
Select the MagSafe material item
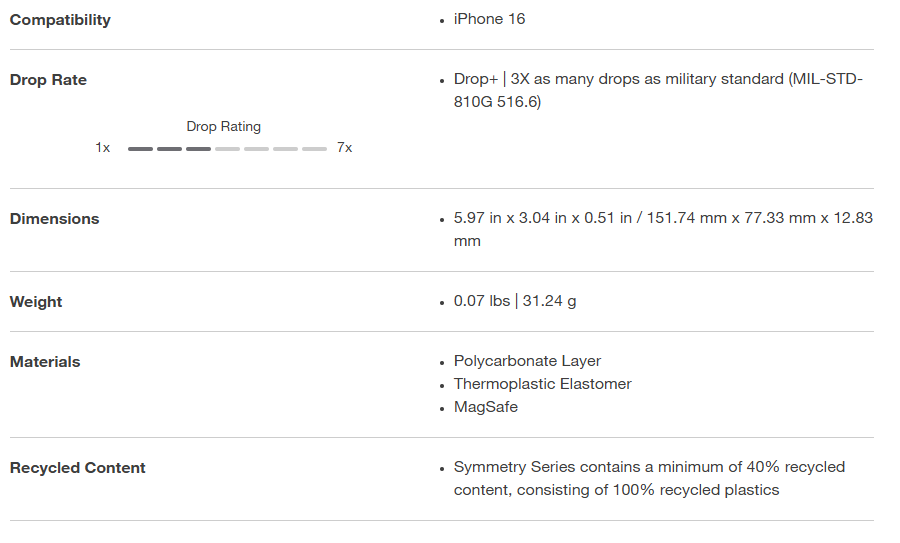pyautogui.click(x=485, y=407)
